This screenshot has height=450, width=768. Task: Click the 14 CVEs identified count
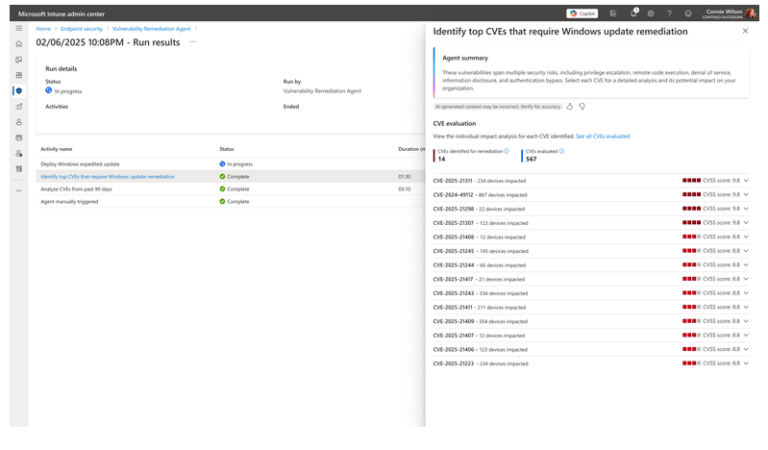point(441,159)
